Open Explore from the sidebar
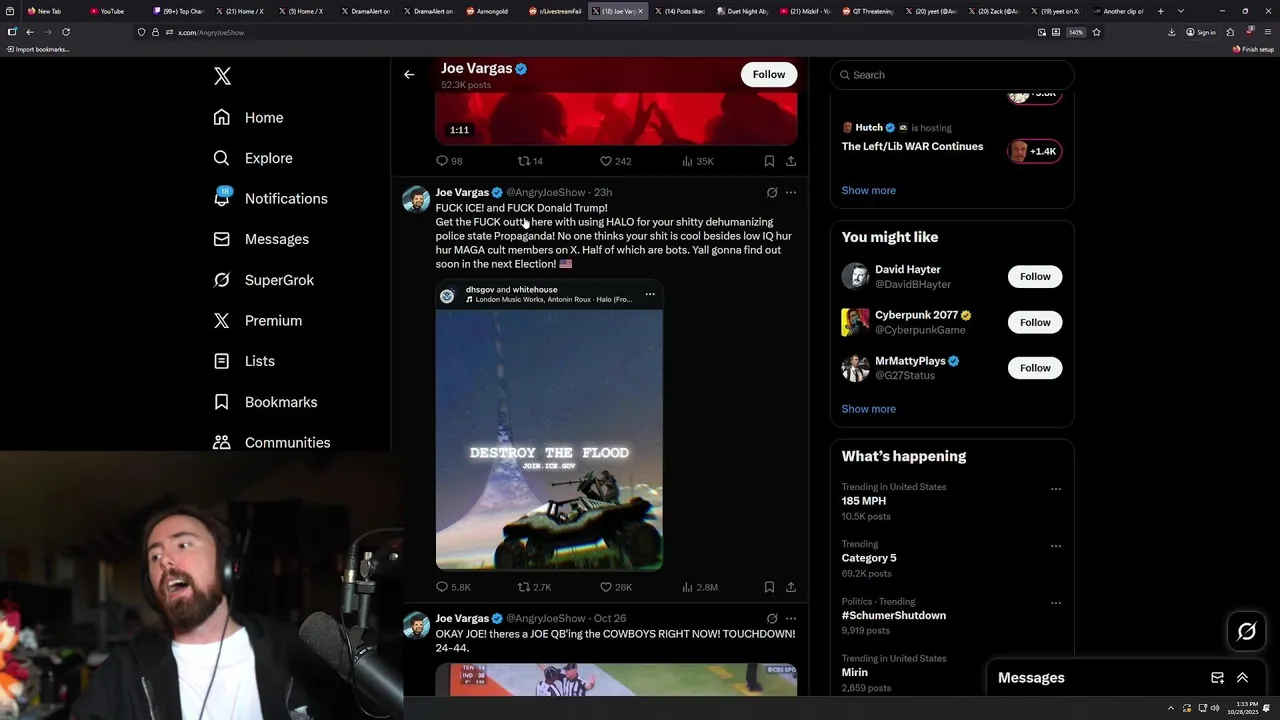This screenshot has width=1280, height=720. (x=253, y=158)
